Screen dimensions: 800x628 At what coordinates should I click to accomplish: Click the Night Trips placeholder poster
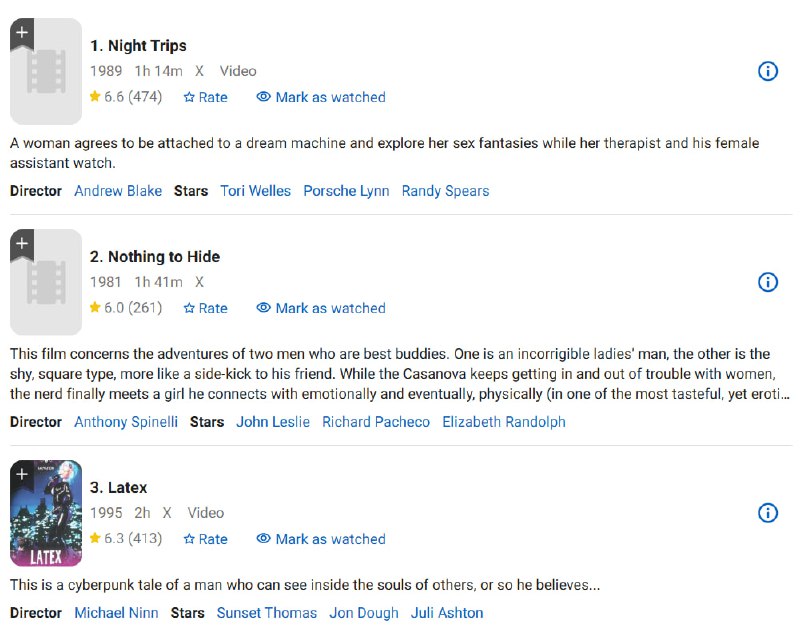coord(46,82)
